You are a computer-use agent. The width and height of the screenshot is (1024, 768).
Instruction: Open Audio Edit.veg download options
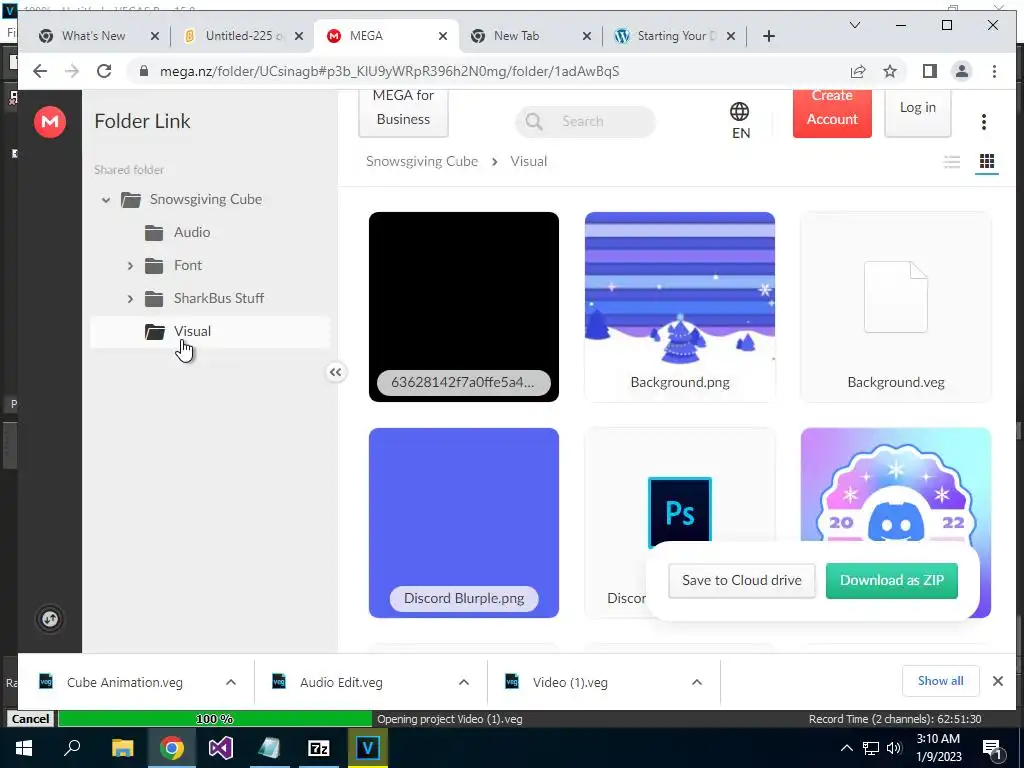[464, 682]
